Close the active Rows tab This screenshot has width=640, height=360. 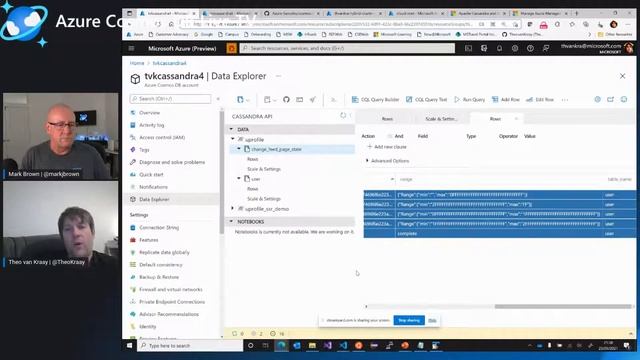516,119
